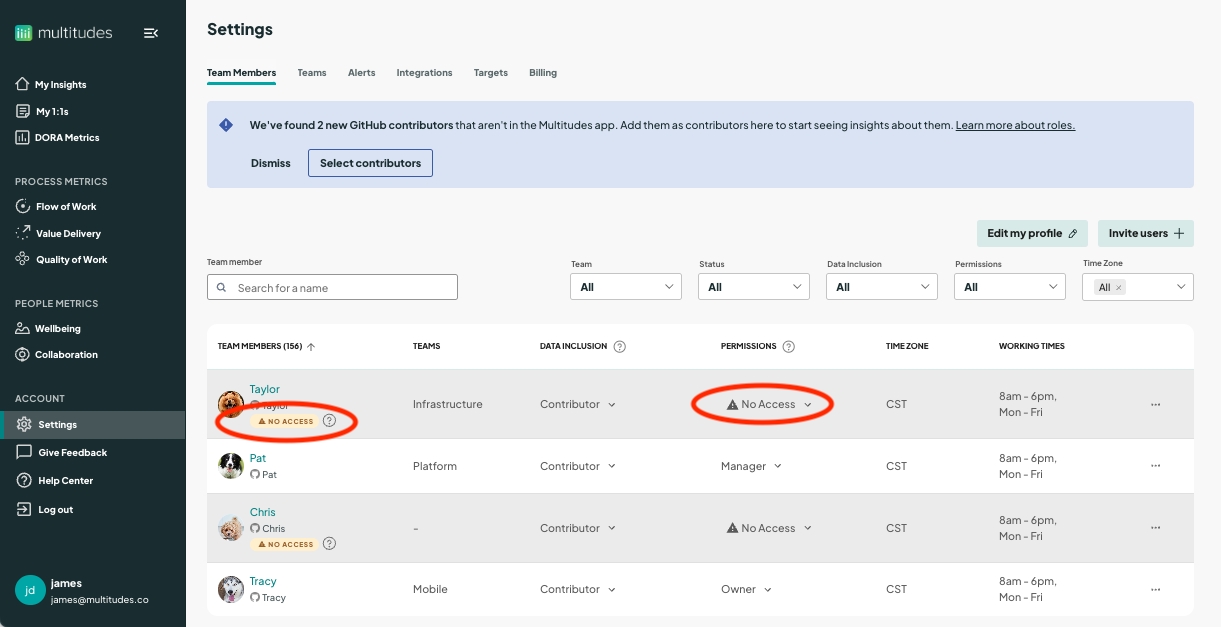
Task: Expand the Team filter dropdown
Action: pyautogui.click(x=625, y=287)
